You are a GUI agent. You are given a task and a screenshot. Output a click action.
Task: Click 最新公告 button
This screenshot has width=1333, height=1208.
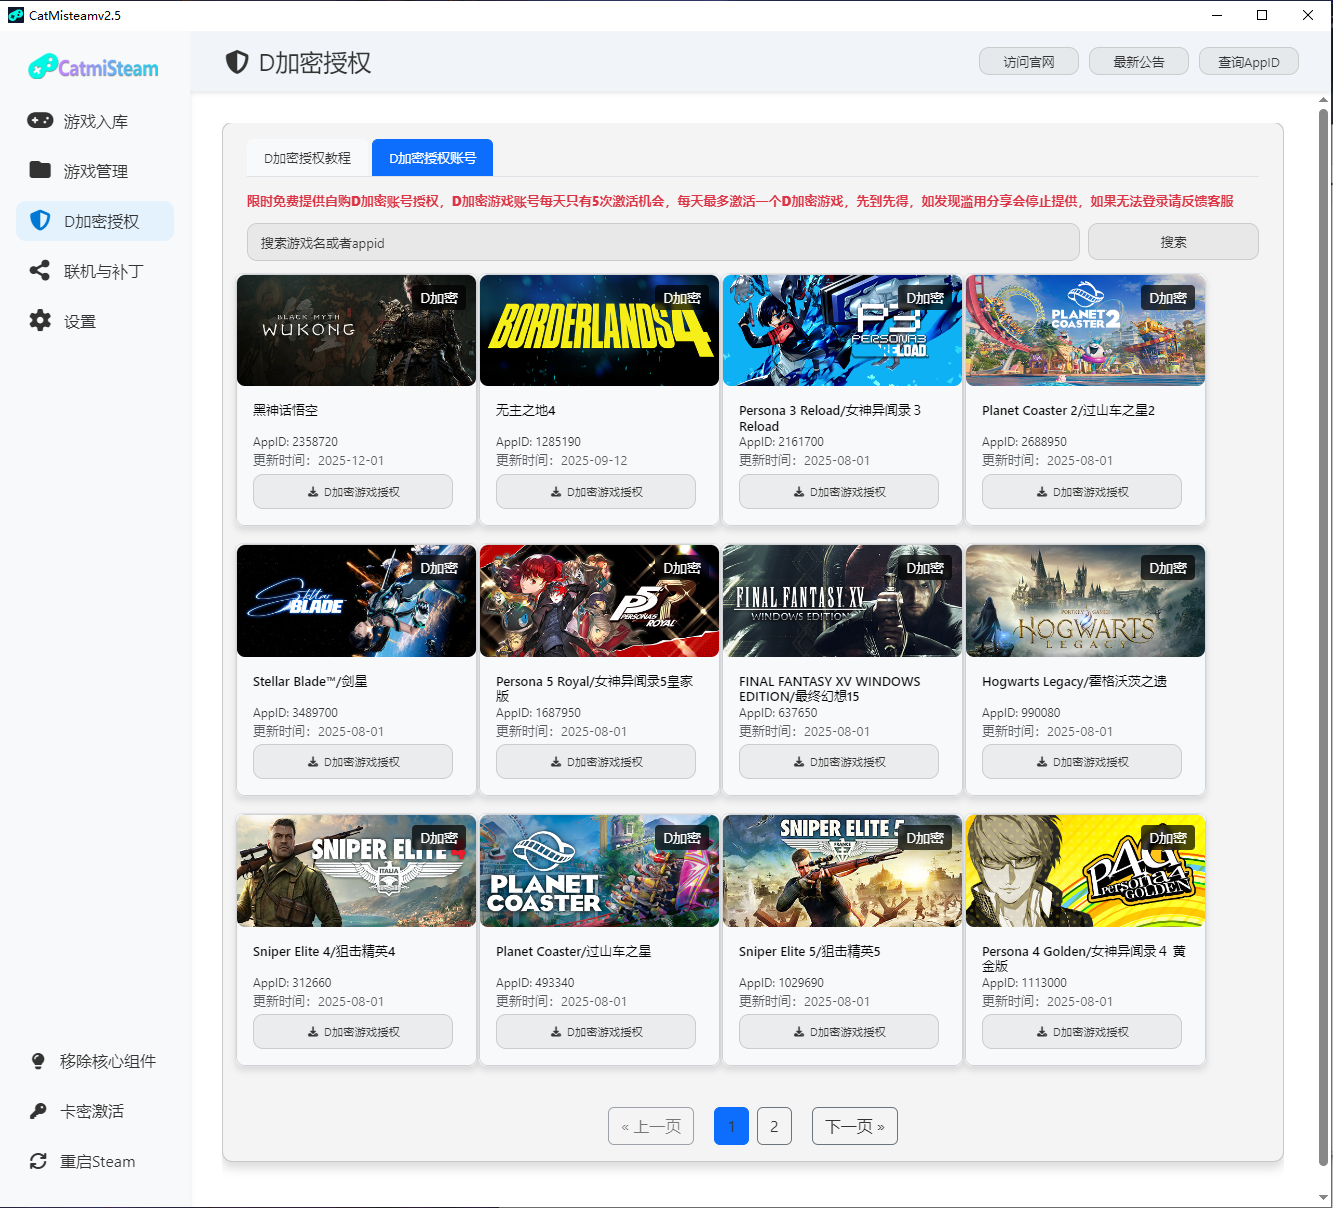1139,62
